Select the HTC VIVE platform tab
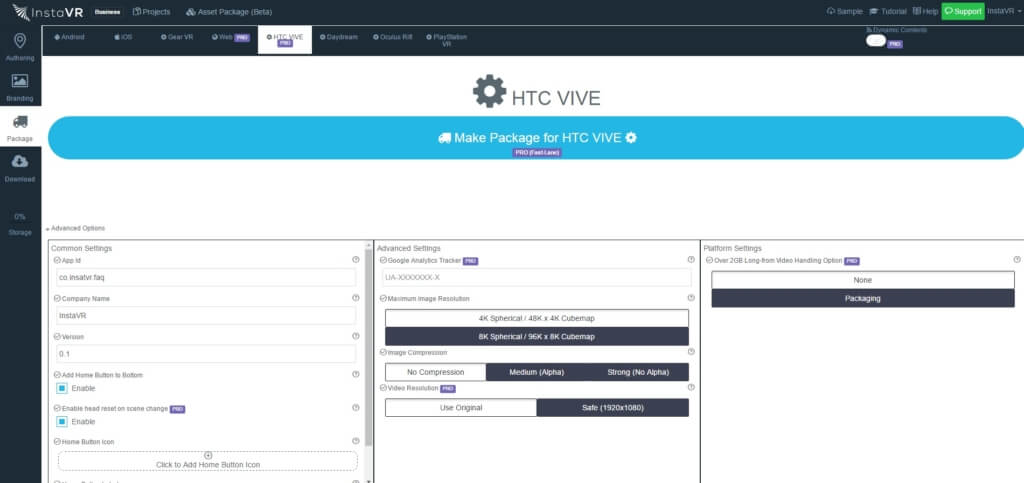This screenshot has width=1024, height=483. coord(285,40)
